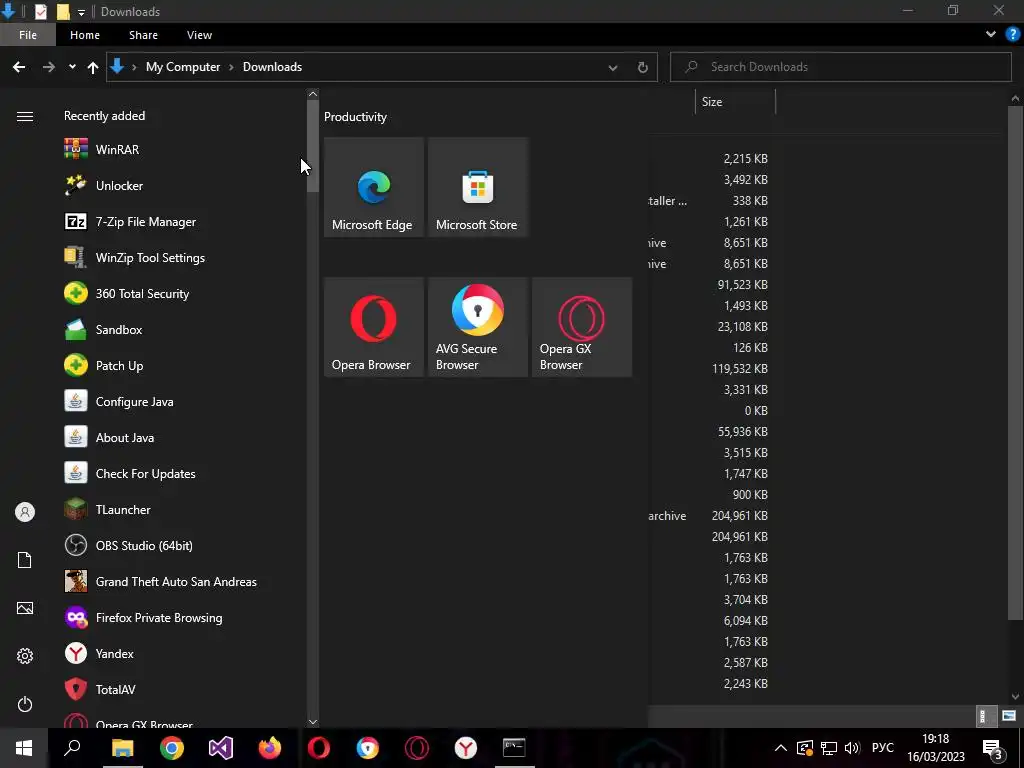The image size is (1024, 768).
Task: Go up one folder level
Action: point(93,67)
